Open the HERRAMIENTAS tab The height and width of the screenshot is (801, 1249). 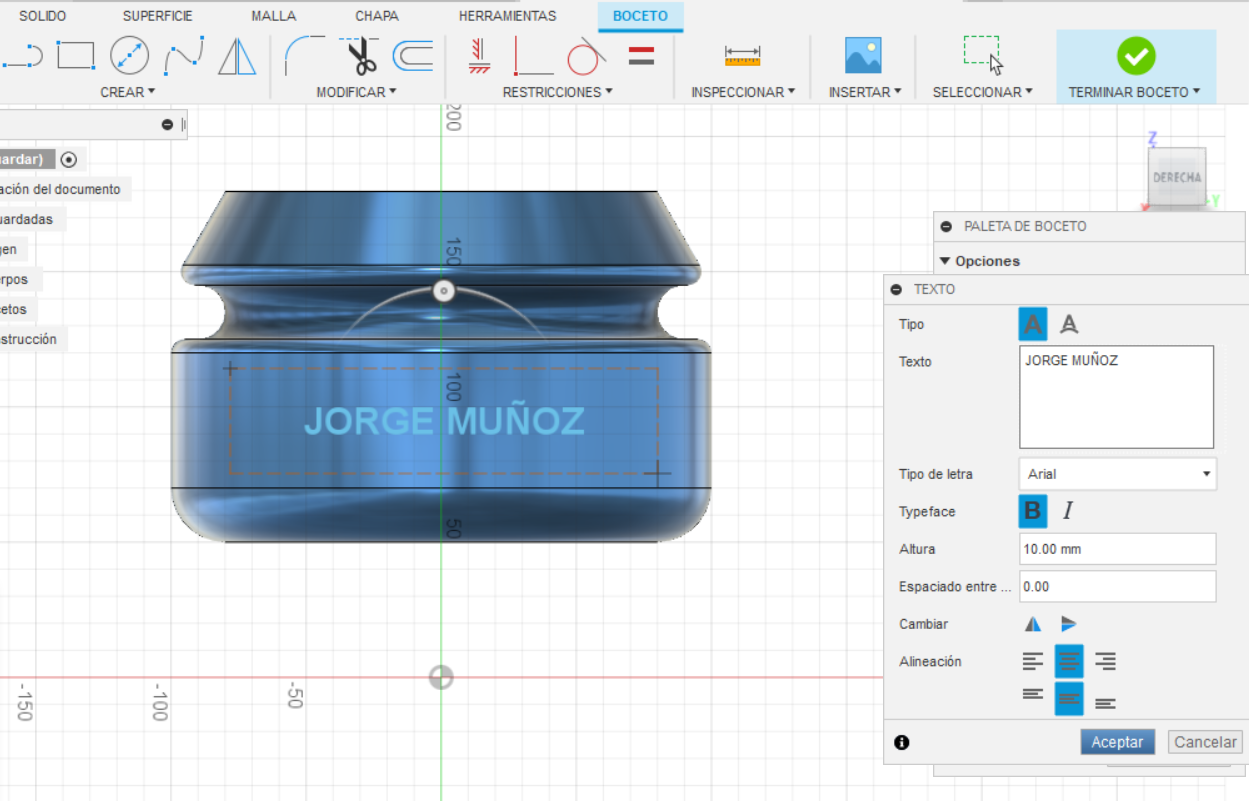pos(507,16)
